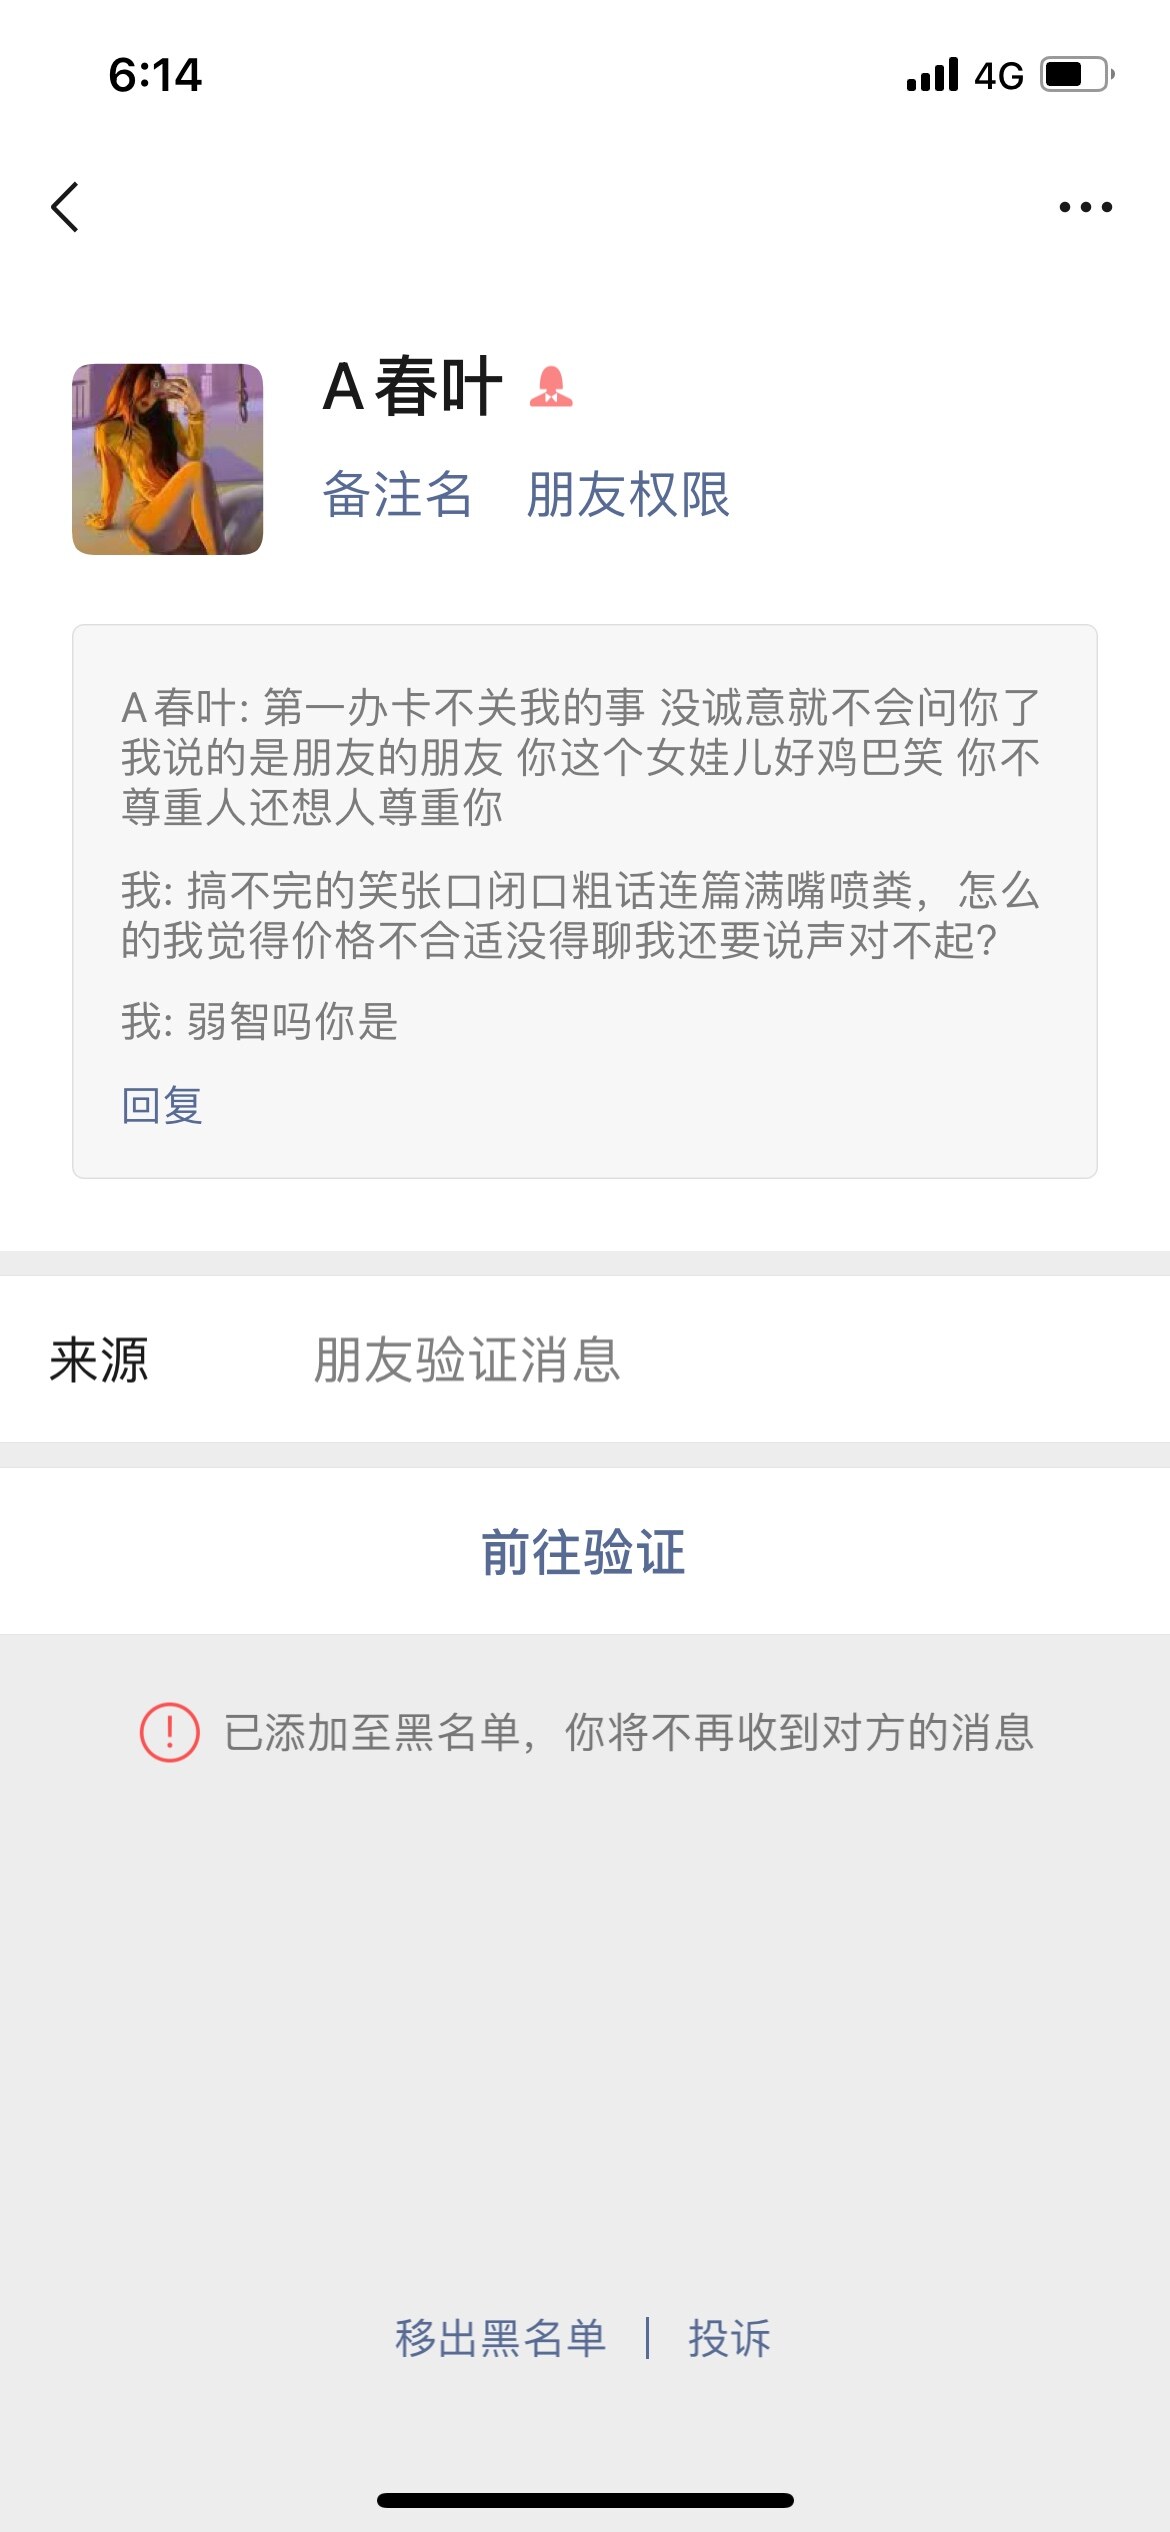Tap the cellular signal strength icon
1170x2532 pixels.
click(932, 75)
